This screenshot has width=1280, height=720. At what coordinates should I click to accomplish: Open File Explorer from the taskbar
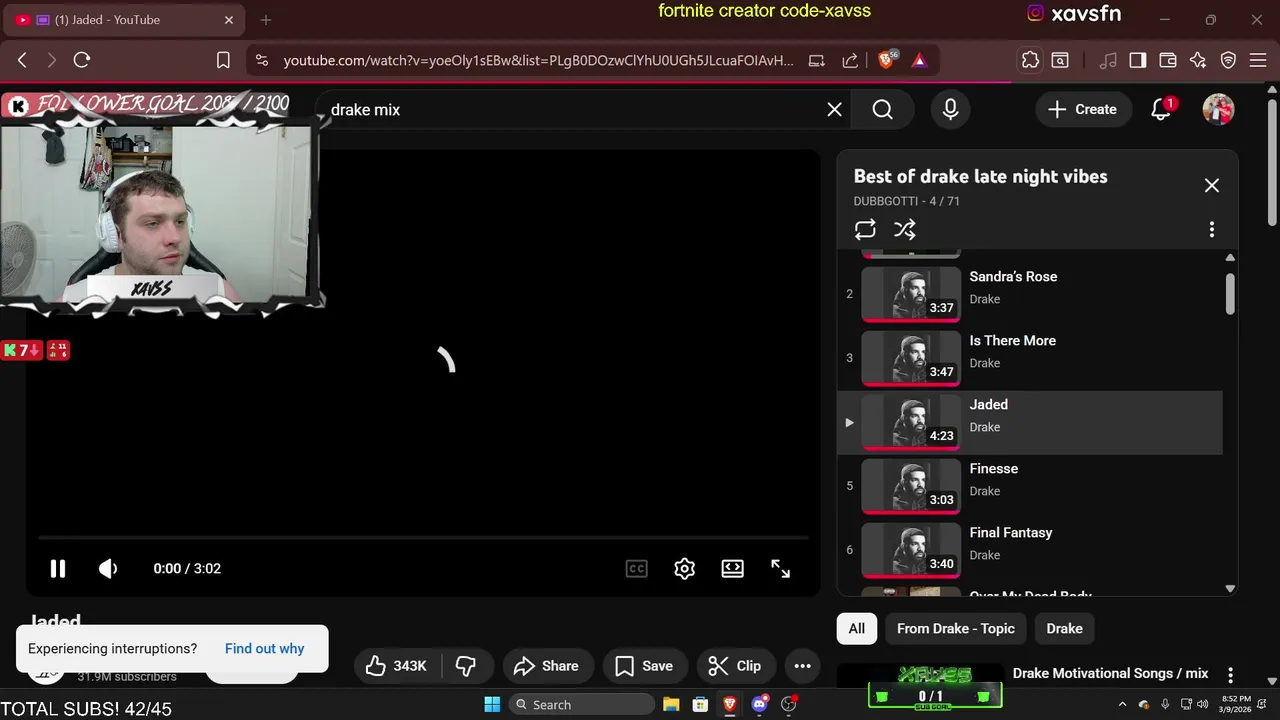(x=671, y=704)
